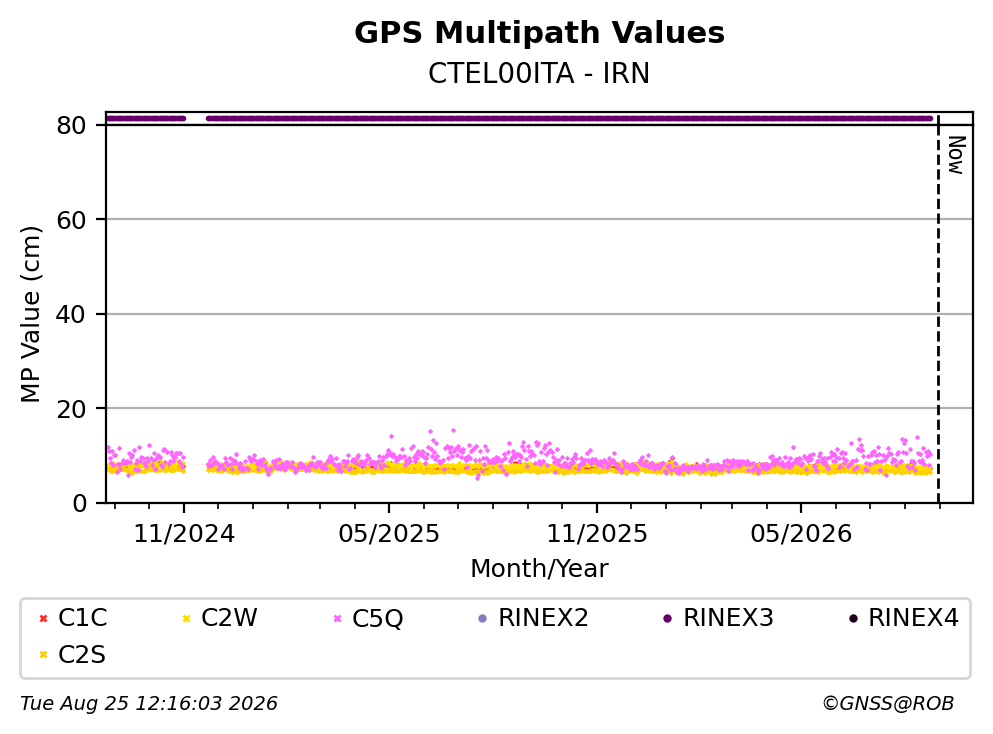Click the 60 y-axis tick label
The height and width of the screenshot is (734, 993).
coord(71,220)
